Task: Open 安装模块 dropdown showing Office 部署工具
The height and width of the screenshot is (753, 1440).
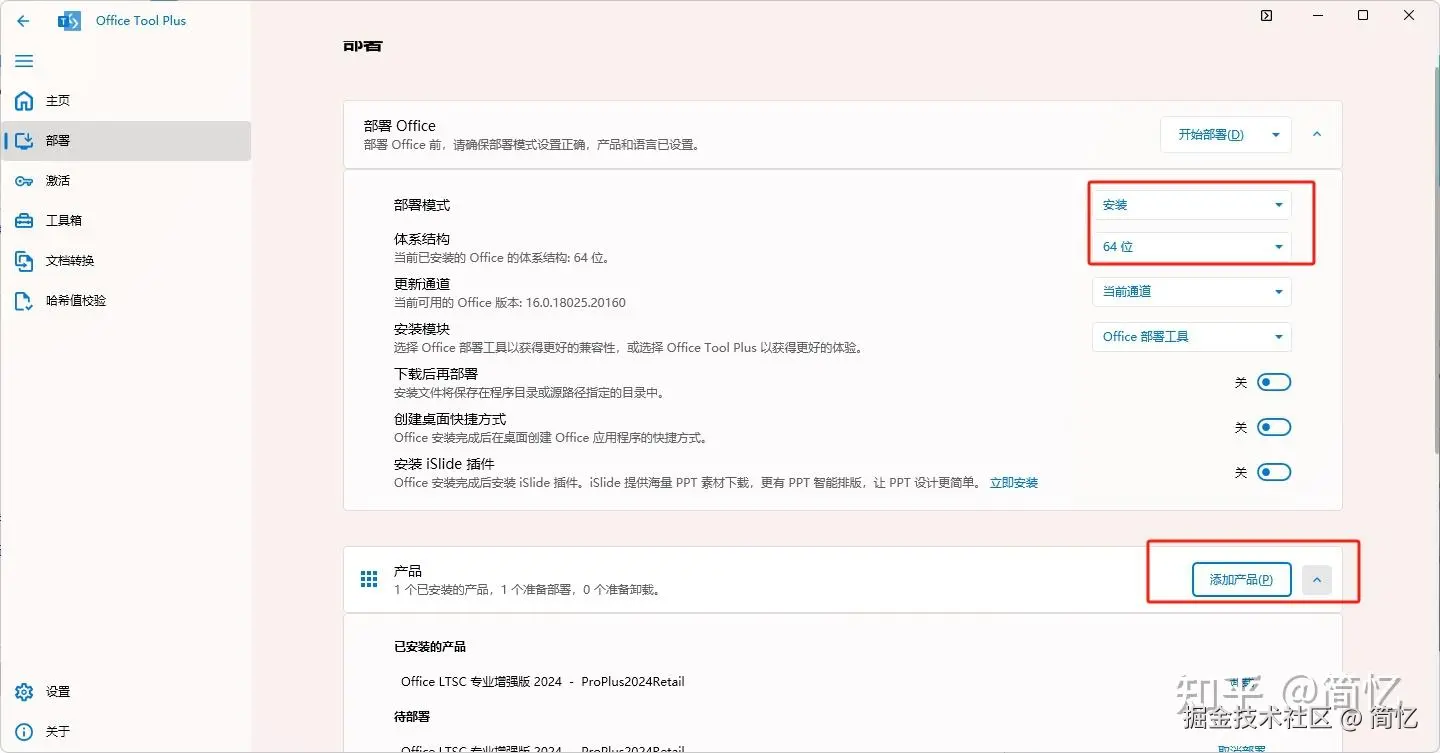Action: [x=1191, y=337]
